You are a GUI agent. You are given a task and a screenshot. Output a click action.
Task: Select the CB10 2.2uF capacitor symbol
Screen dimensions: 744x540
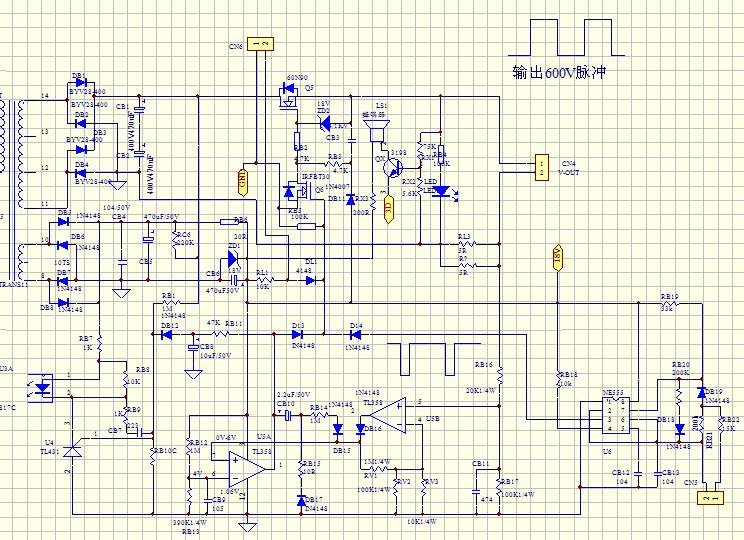click(288, 416)
